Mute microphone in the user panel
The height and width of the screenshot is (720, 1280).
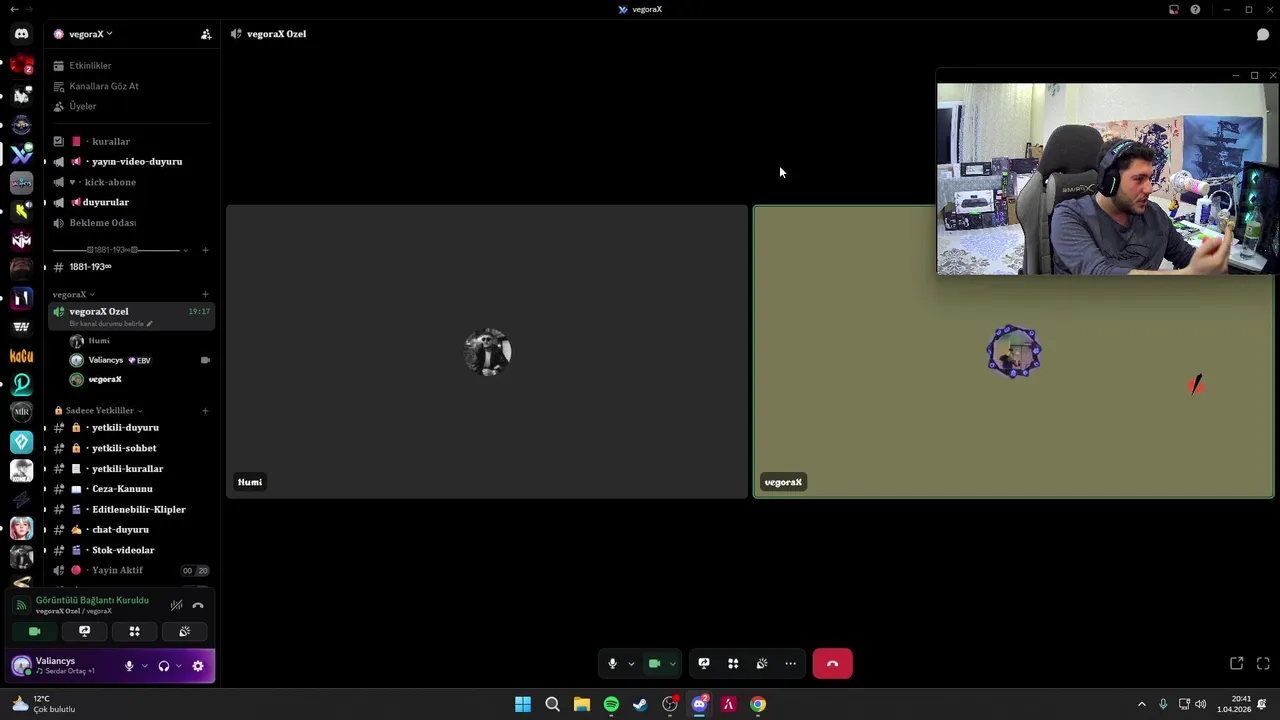(x=128, y=666)
